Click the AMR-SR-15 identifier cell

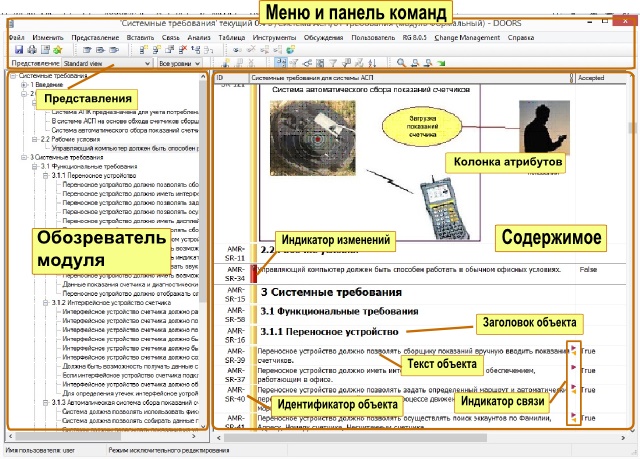pyautogui.click(x=235, y=294)
